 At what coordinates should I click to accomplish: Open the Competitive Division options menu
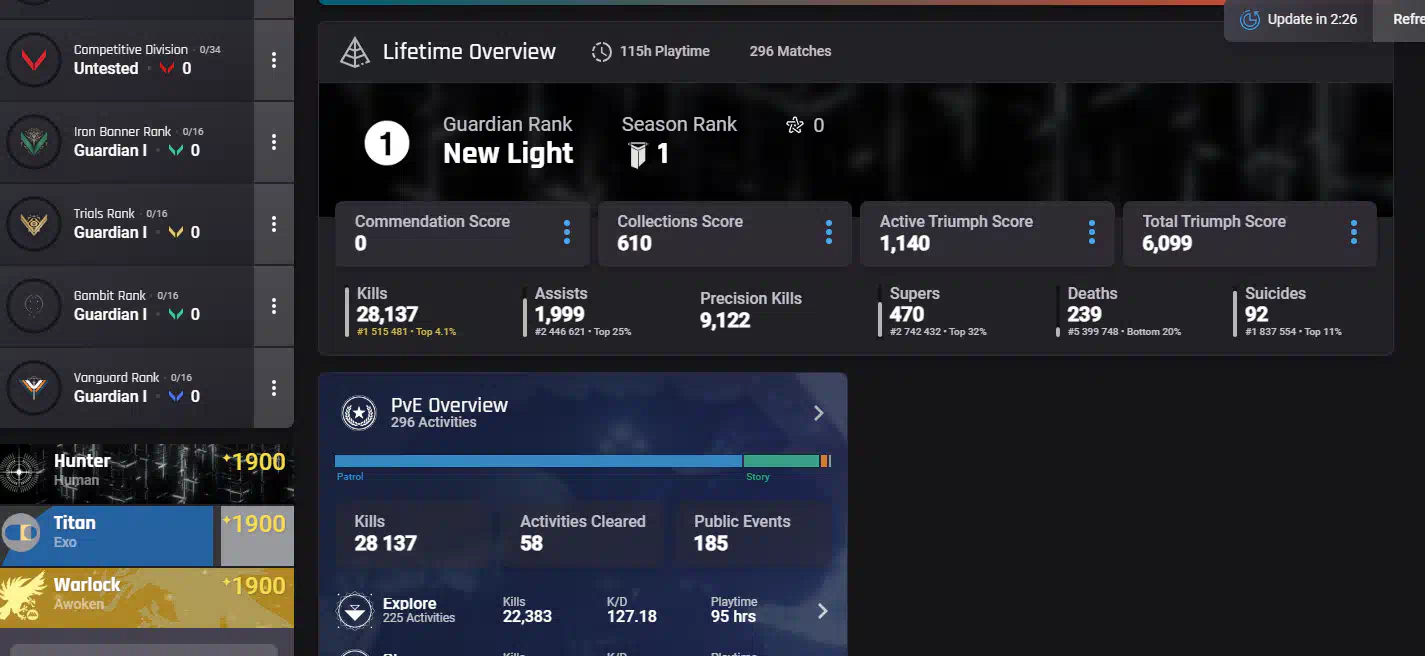[274, 60]
